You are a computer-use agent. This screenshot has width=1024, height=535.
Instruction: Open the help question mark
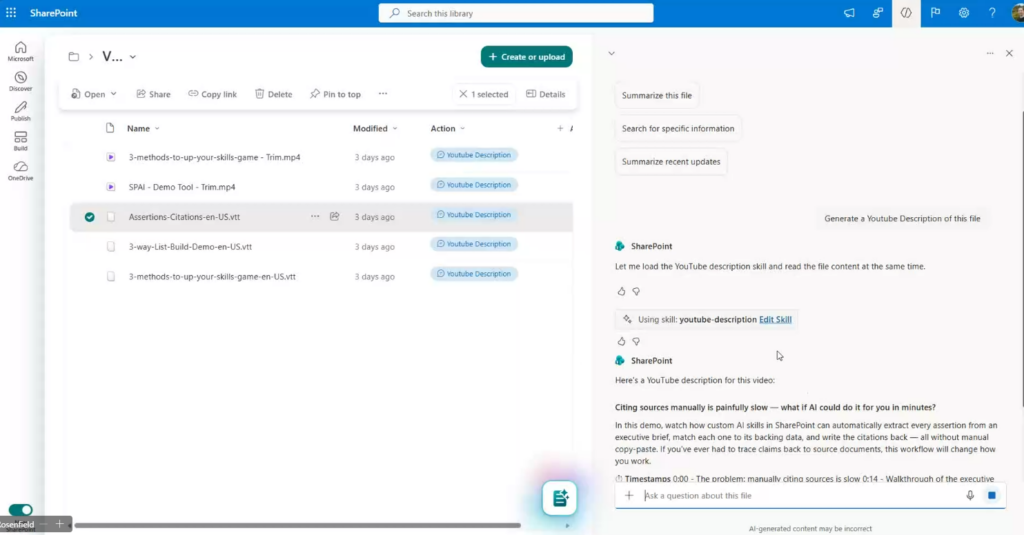(992, 13)
